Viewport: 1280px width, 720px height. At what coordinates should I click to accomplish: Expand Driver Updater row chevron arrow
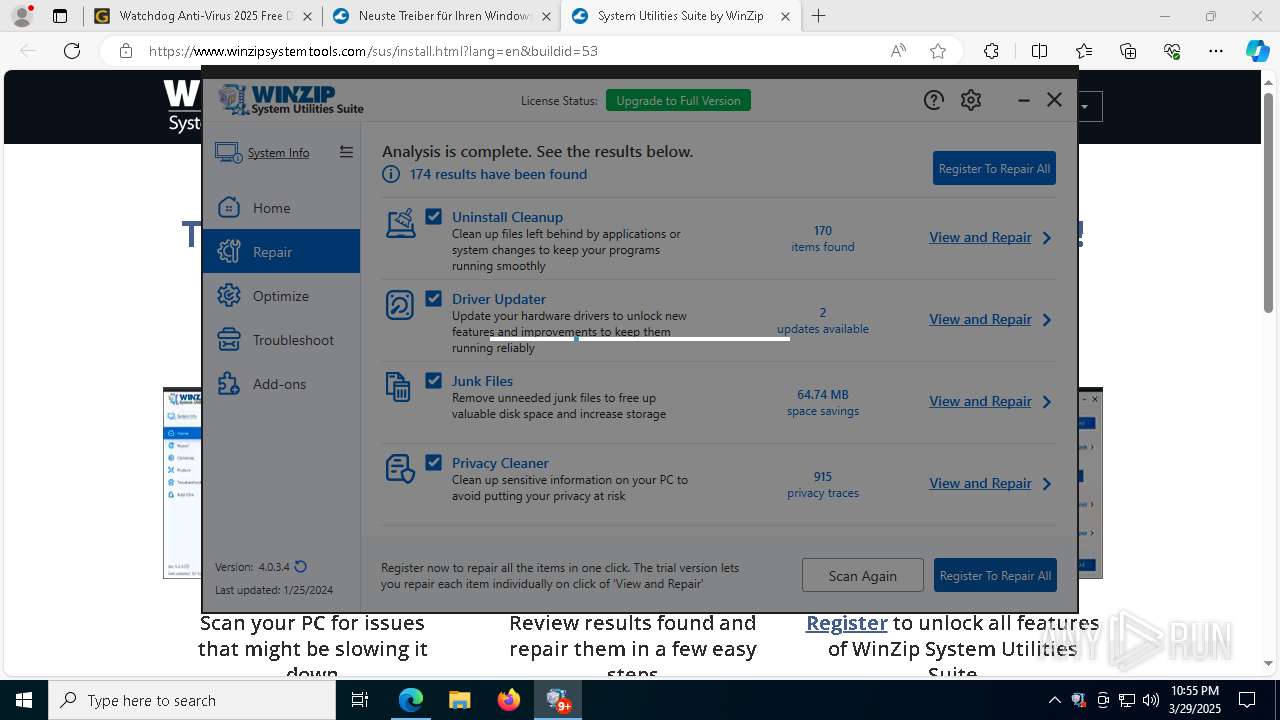(x=1047, y=320)
